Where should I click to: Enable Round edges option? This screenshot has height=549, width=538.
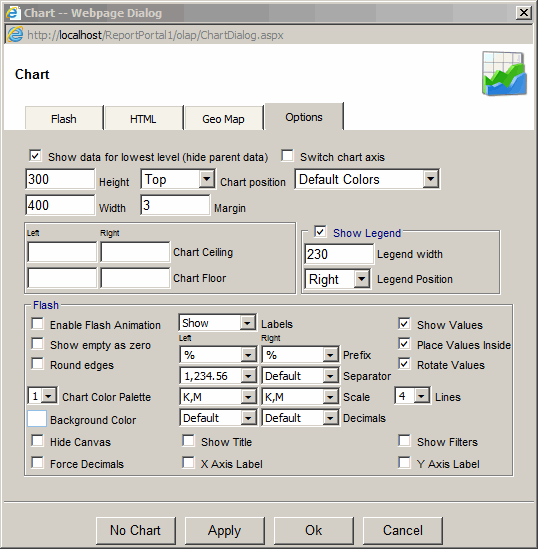[37, 364]
